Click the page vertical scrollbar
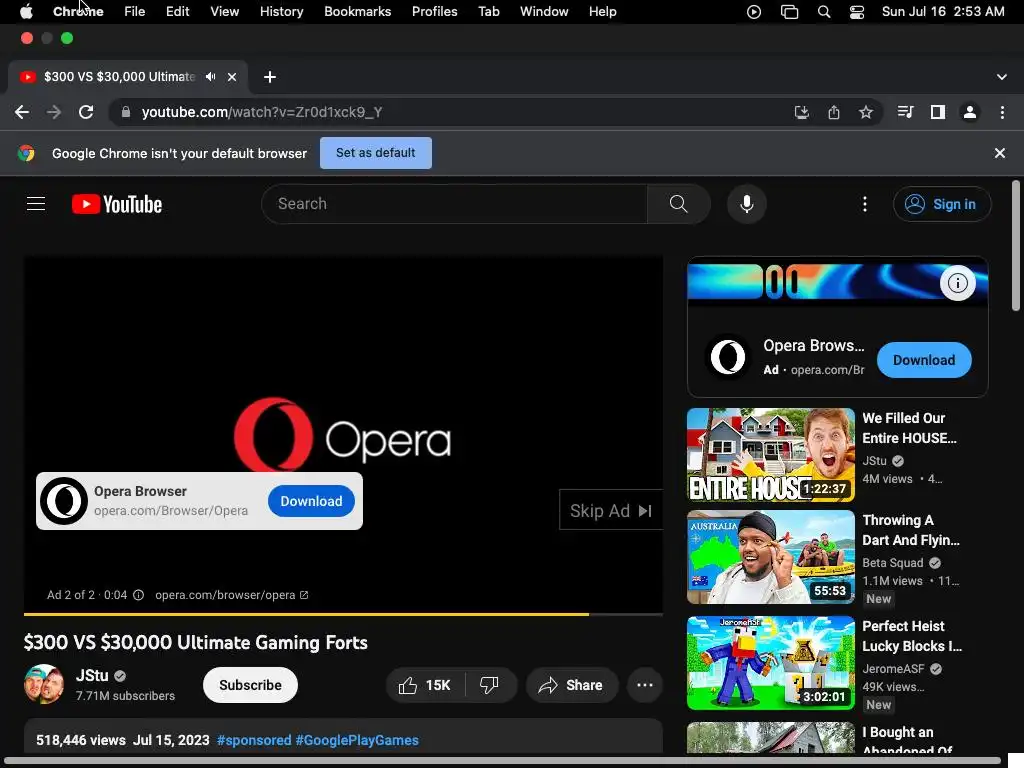This screenshot has height=768, width=1024. click(1015, 246)
